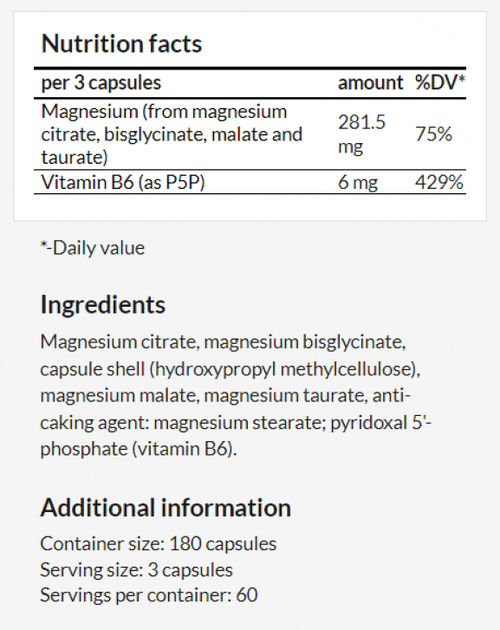Screen dimensions: 500x630
Task: Click the '*-Daily value' footnote
Action: tap(92, 248)
